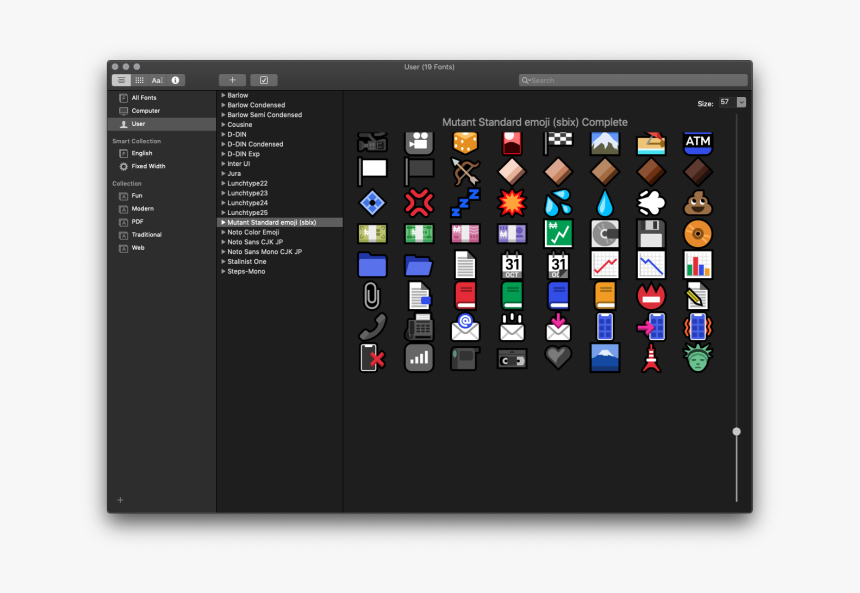Screen dimensions: 860x593
Task: Open the Modern collection
Action: [x=161, y=209]
